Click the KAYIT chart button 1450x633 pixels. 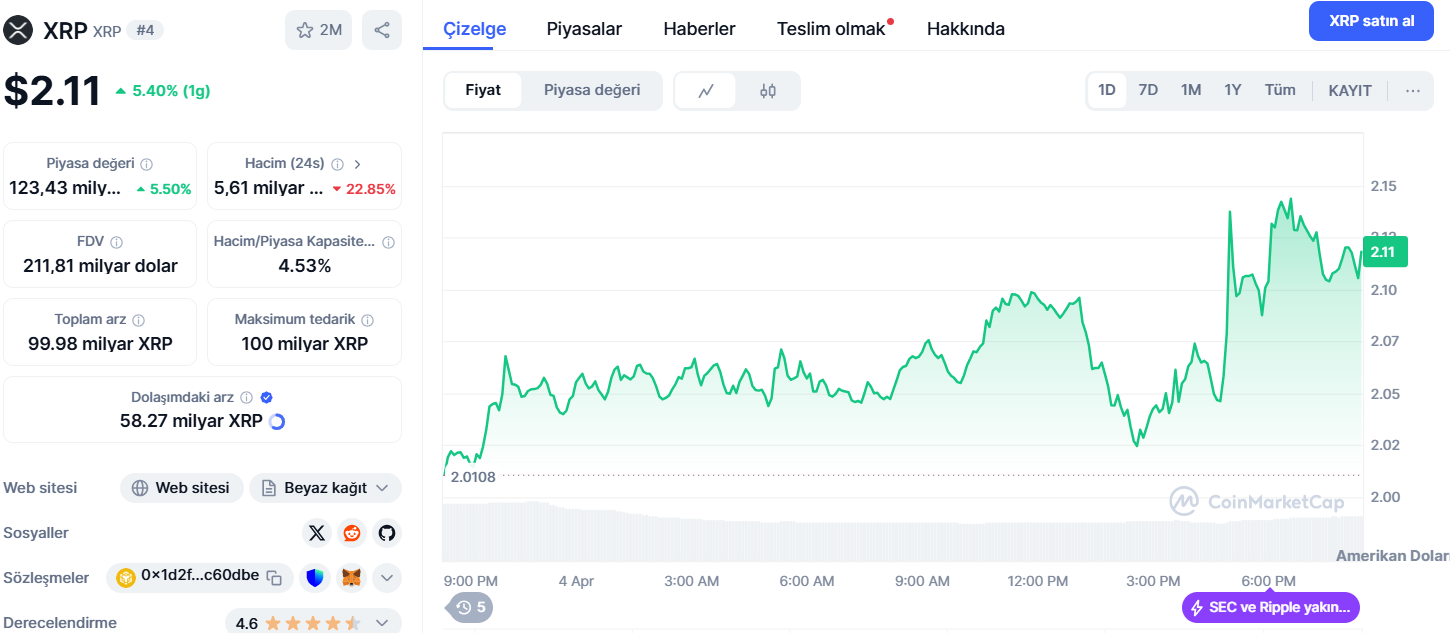pos(1350,90)
